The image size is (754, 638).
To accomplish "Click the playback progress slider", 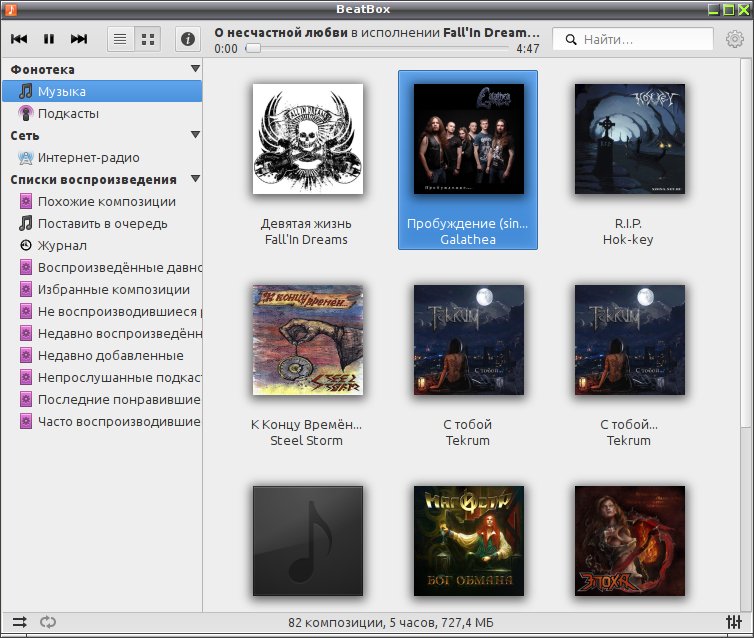I will pyautogui.click(x=377, y=49).
